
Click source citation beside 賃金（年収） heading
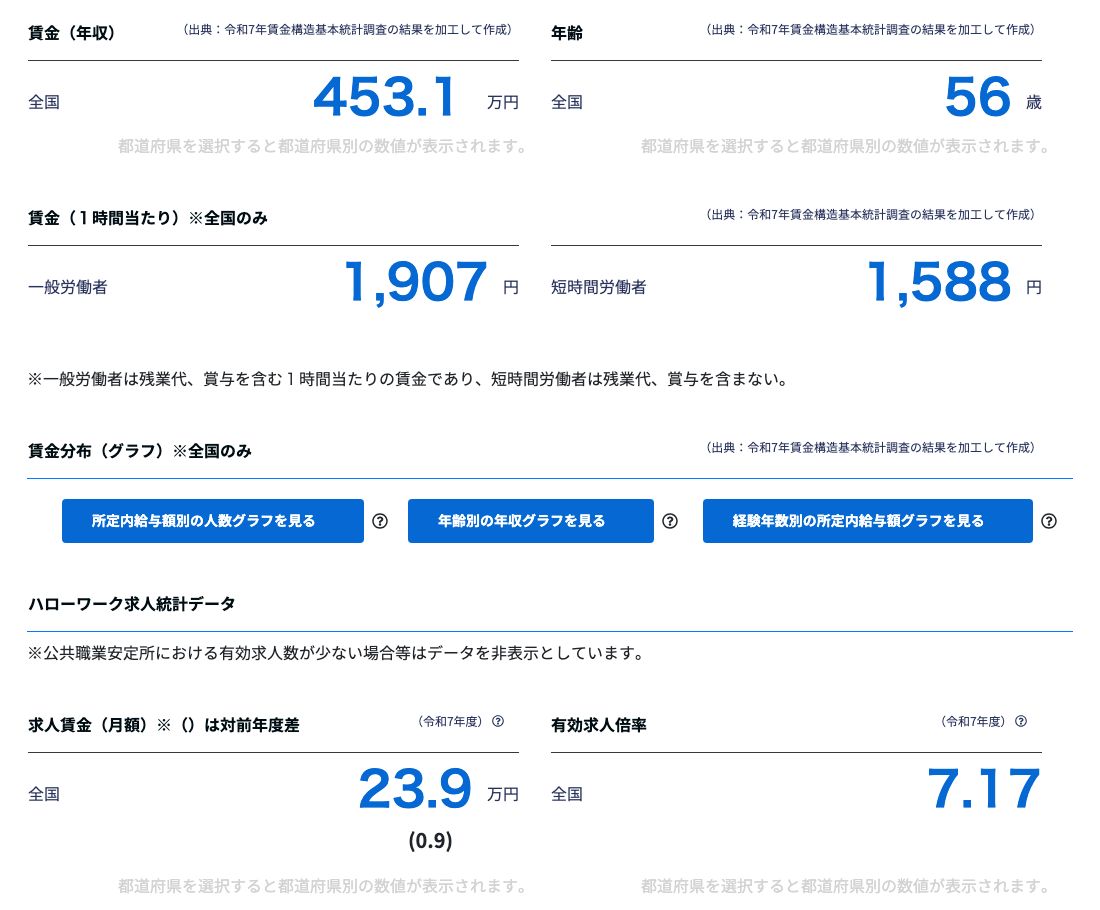tap(348, 29)
